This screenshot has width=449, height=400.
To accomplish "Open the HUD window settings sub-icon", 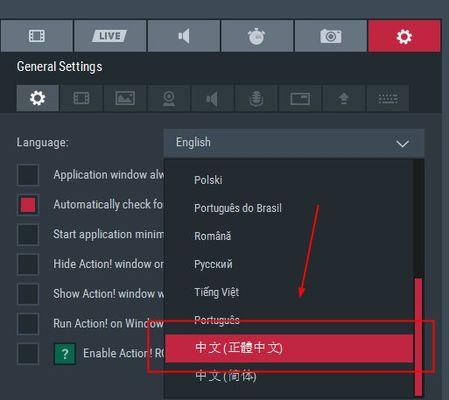I will (x=300, y=98).
